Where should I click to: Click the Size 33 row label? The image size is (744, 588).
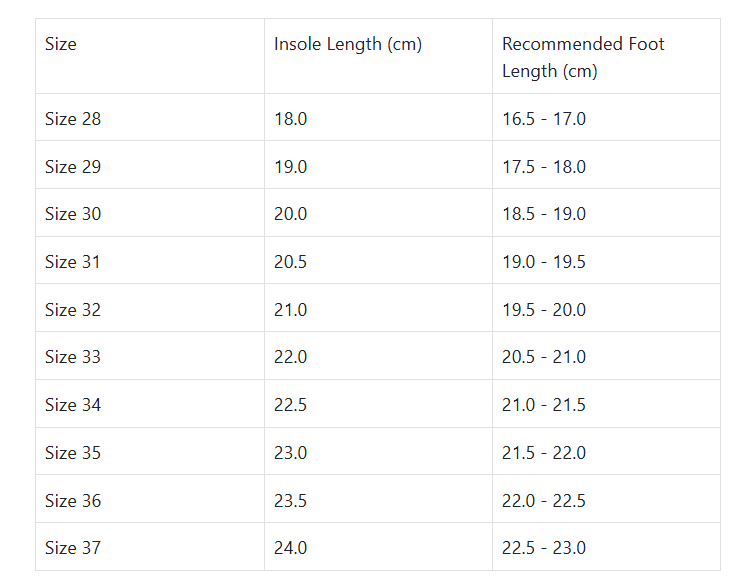[x=73, y=357]
